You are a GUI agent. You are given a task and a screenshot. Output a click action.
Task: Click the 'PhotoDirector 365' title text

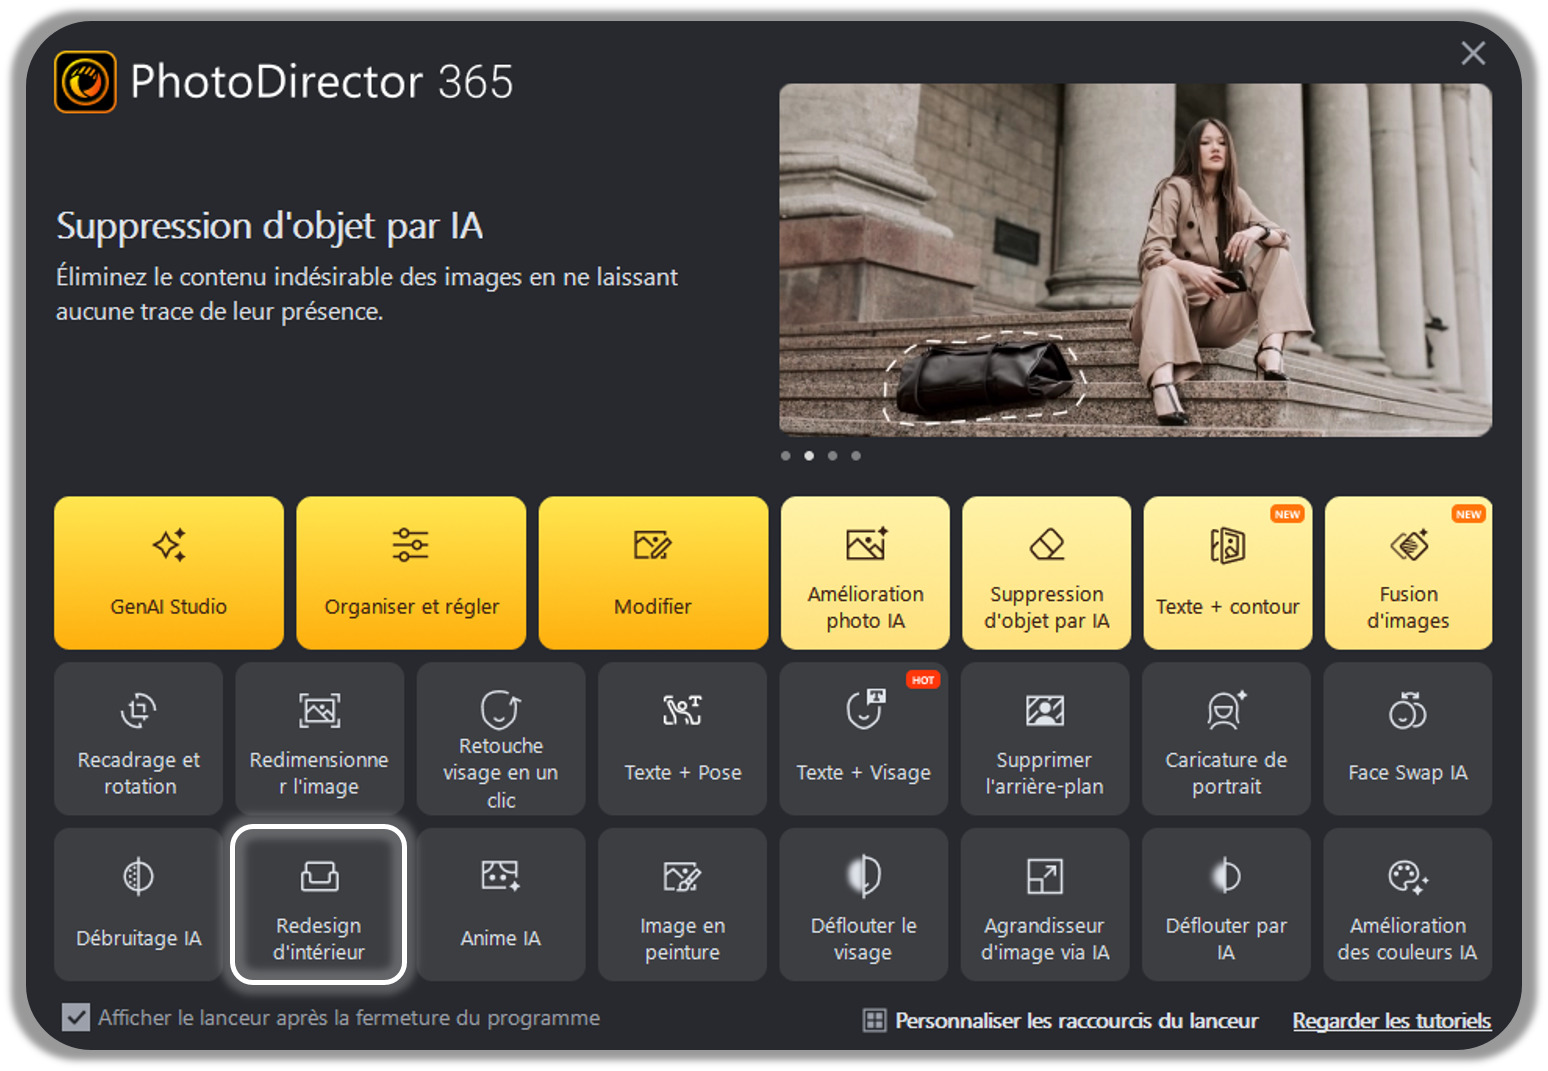(x=322, y=82)
